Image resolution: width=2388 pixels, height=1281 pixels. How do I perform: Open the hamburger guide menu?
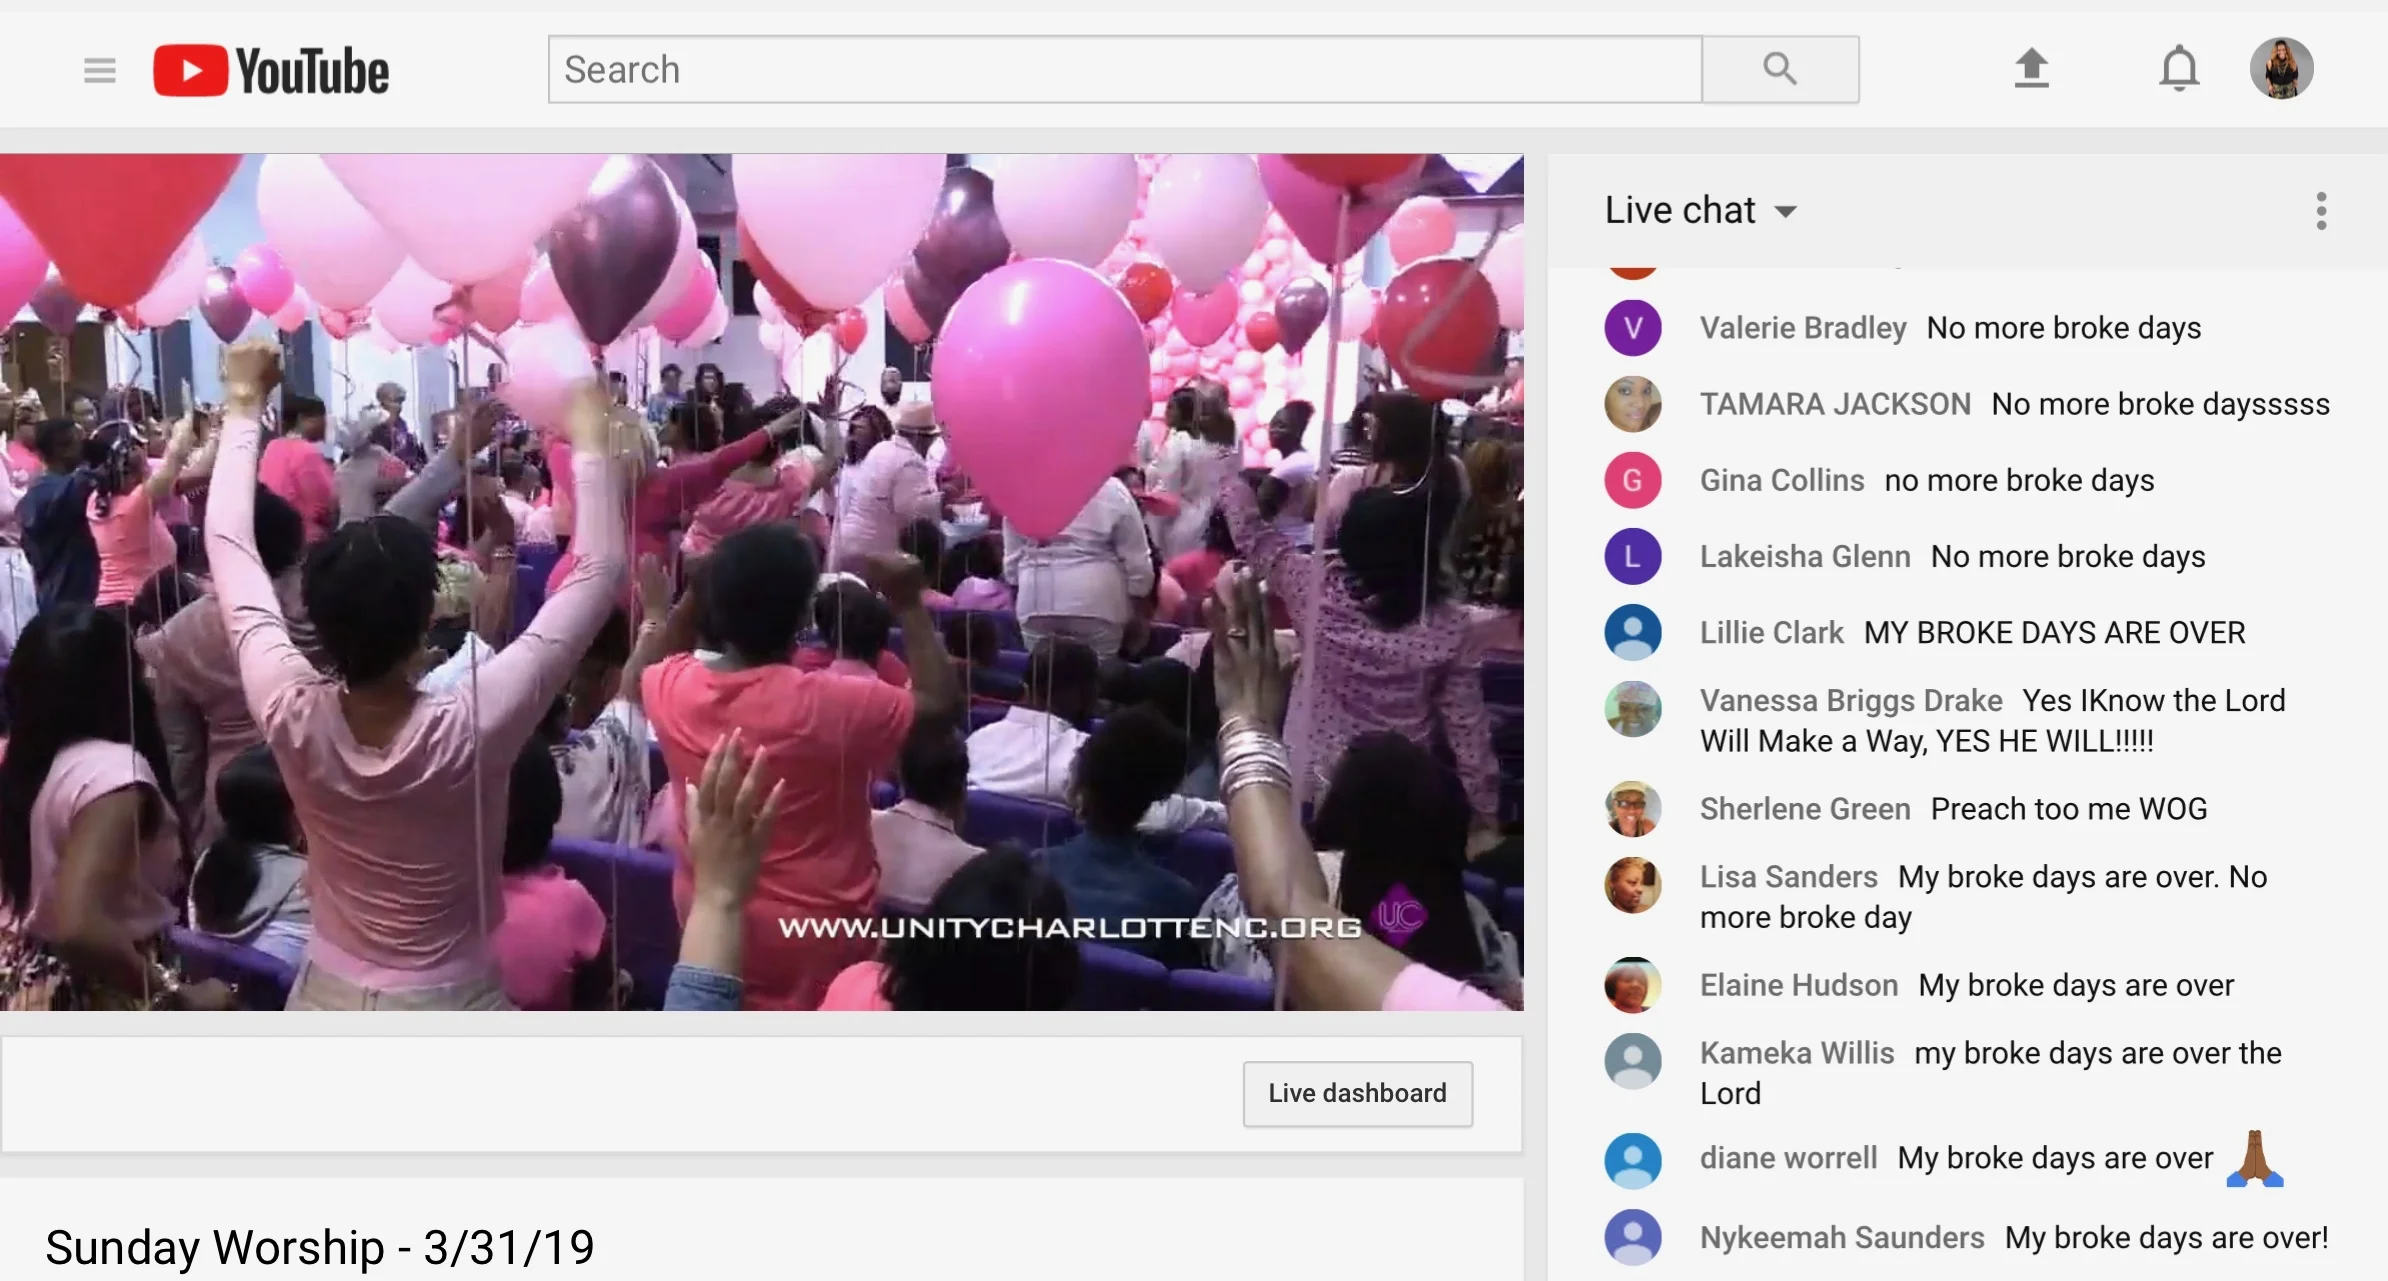[99, 70]
